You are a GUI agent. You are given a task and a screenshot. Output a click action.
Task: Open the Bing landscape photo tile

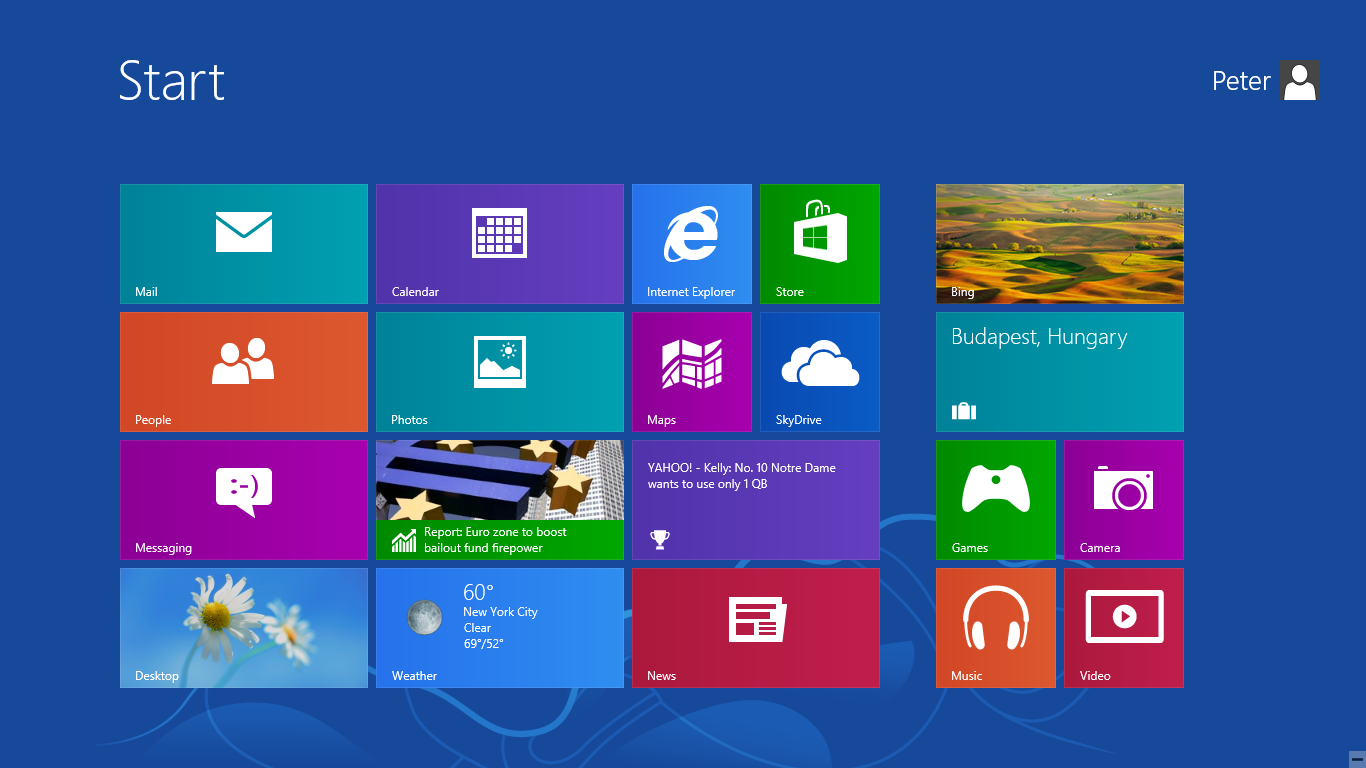tap(1060, 244)
